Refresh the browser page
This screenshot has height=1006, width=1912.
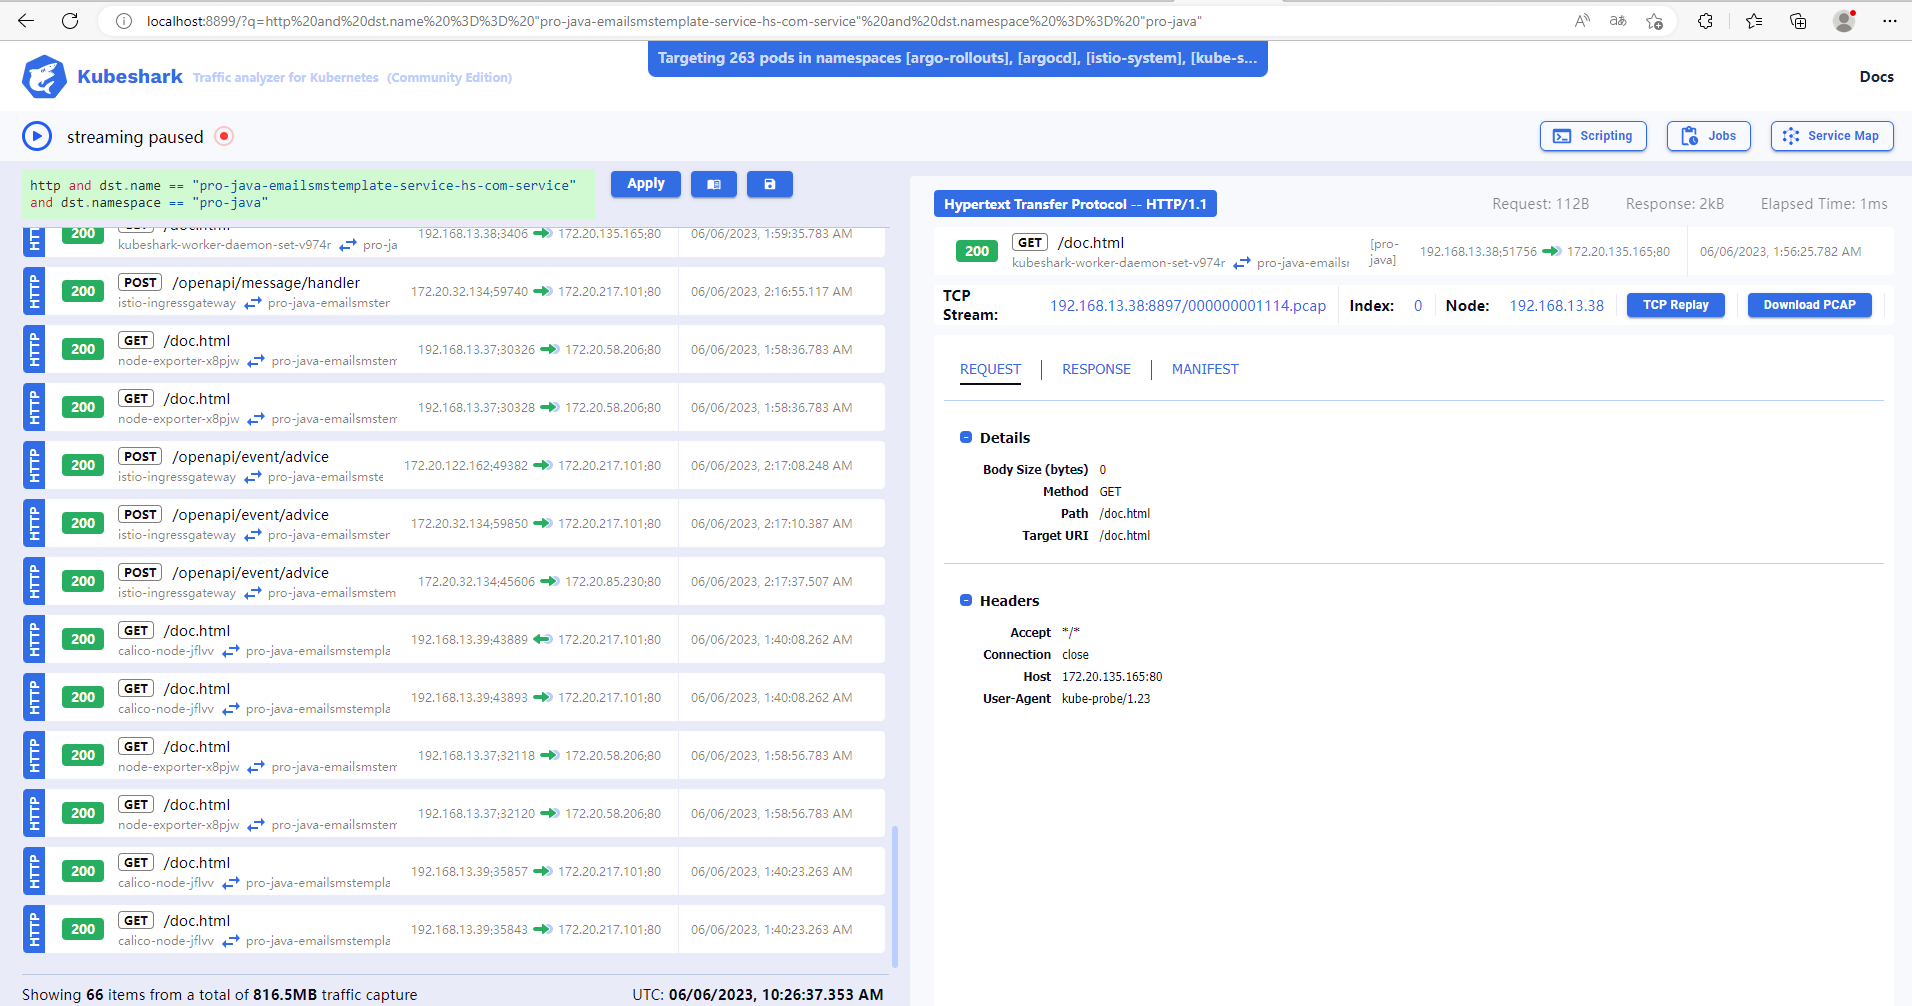[x=70, y=21]
